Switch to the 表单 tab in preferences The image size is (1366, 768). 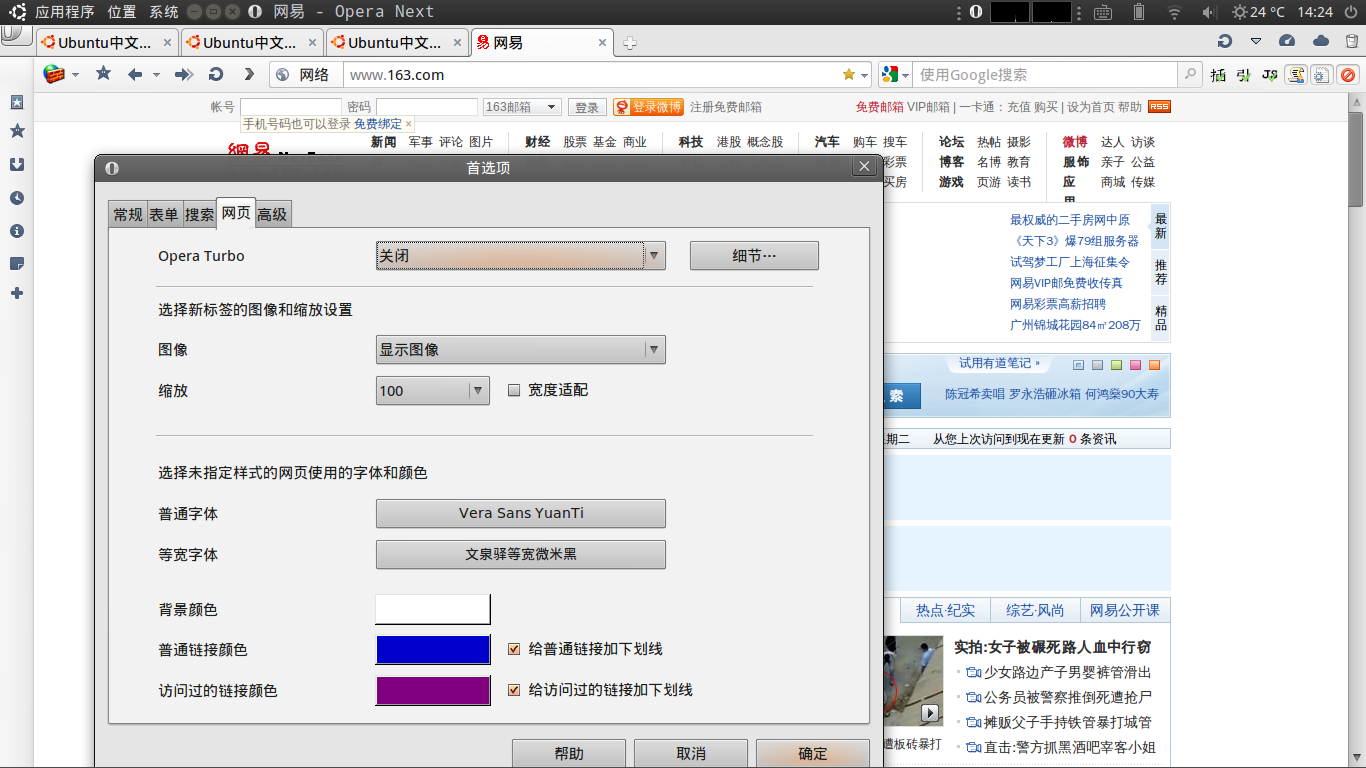click(164, 215)
